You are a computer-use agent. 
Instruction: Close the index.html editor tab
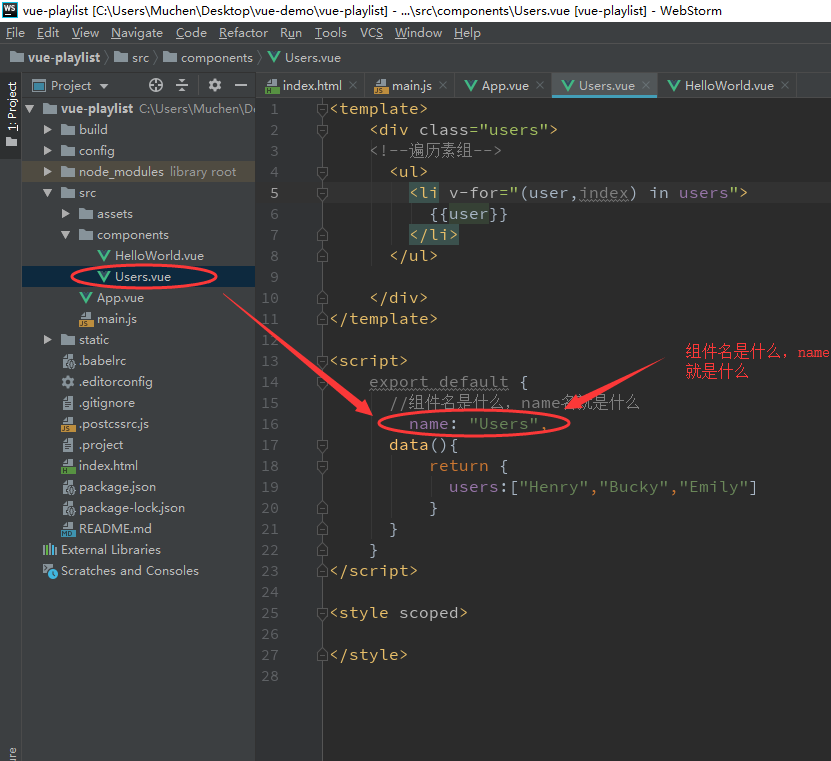pyautogui.click(x=353, y=85)
